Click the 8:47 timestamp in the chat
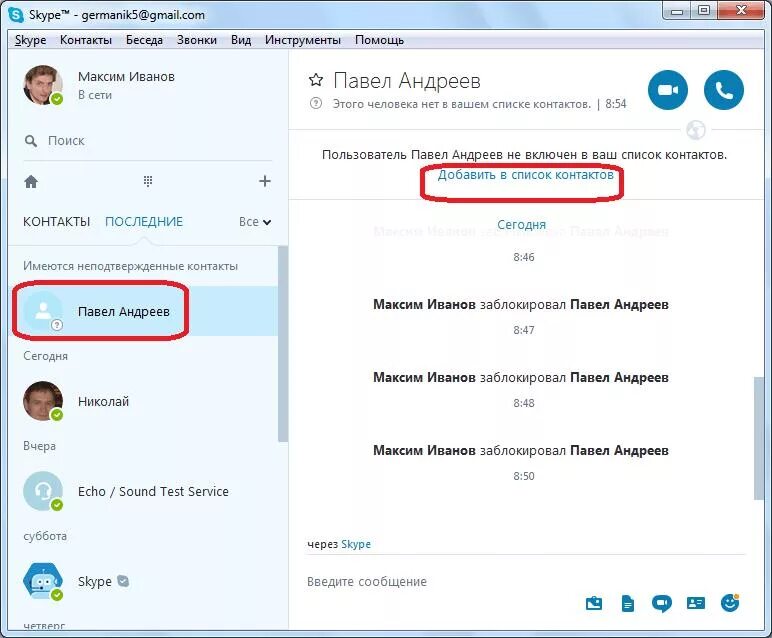 point(524,330)
